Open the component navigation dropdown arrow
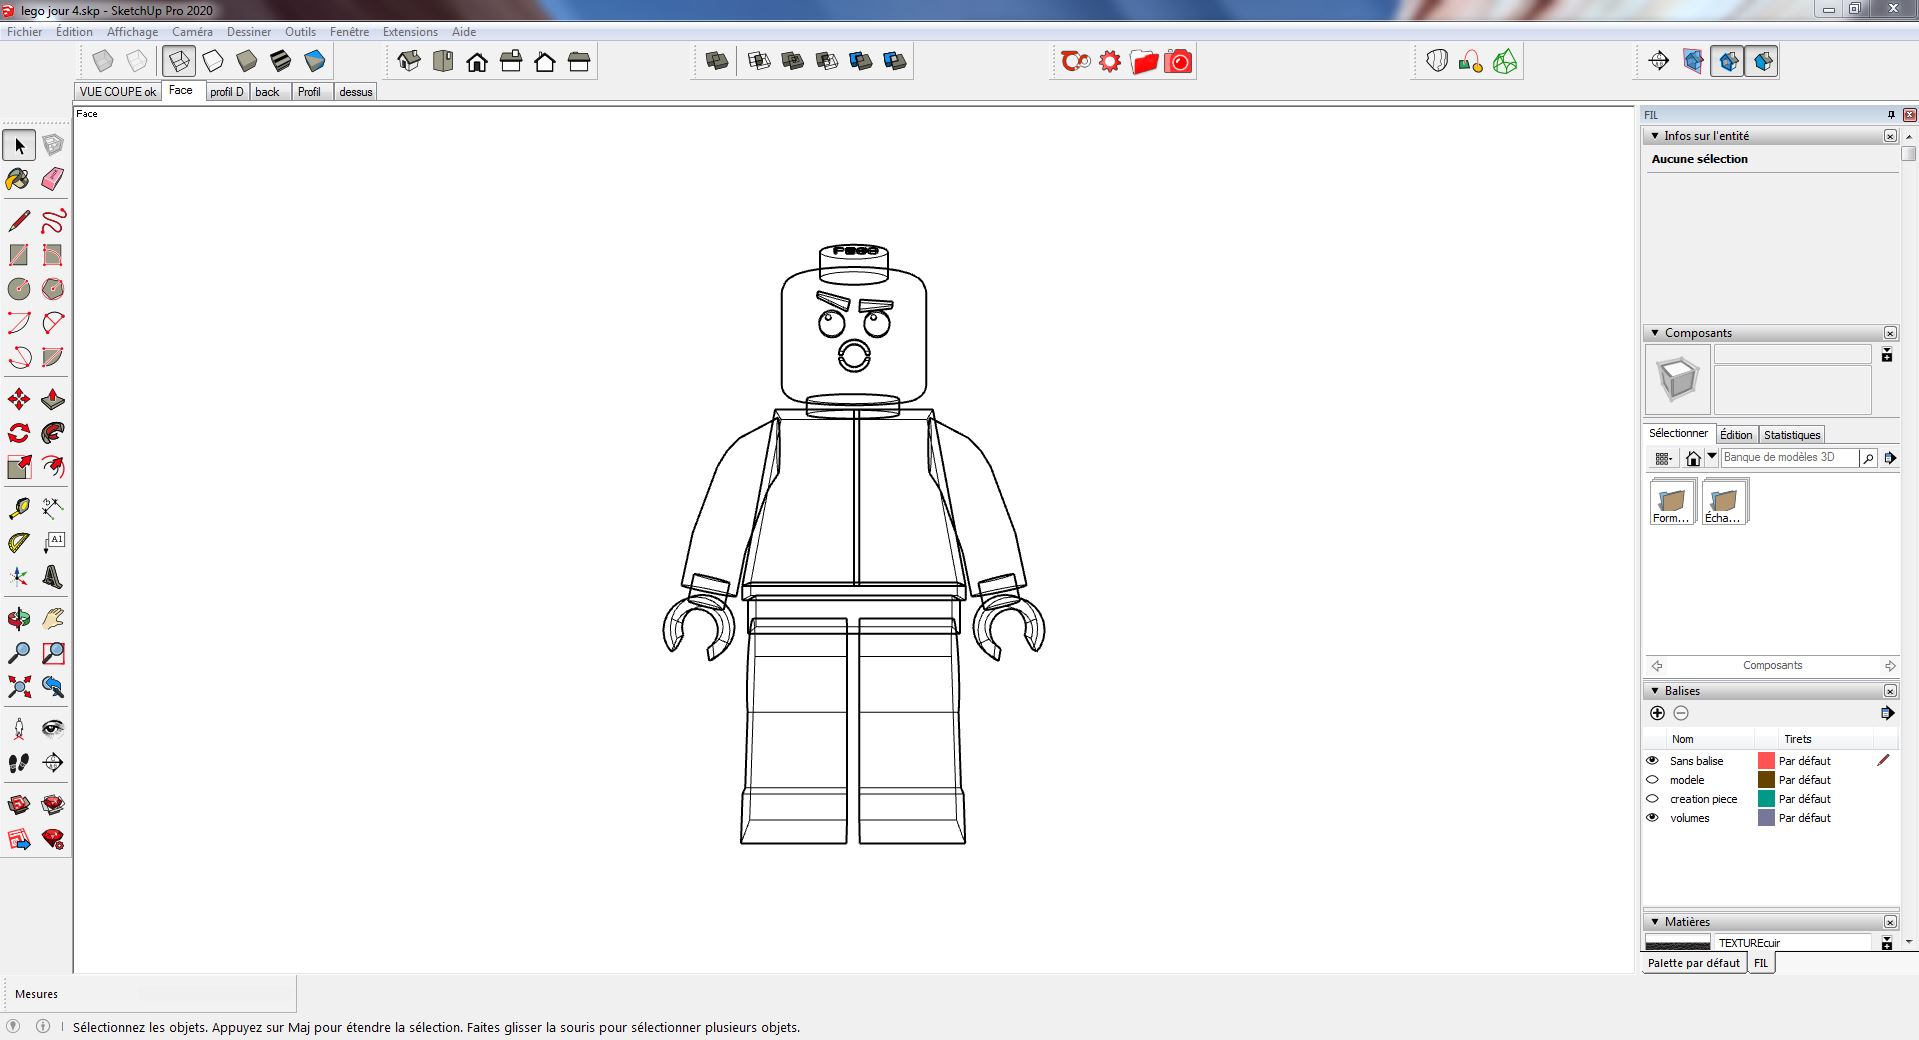The image size is (1919, 1040). [x=1712, y=457]
